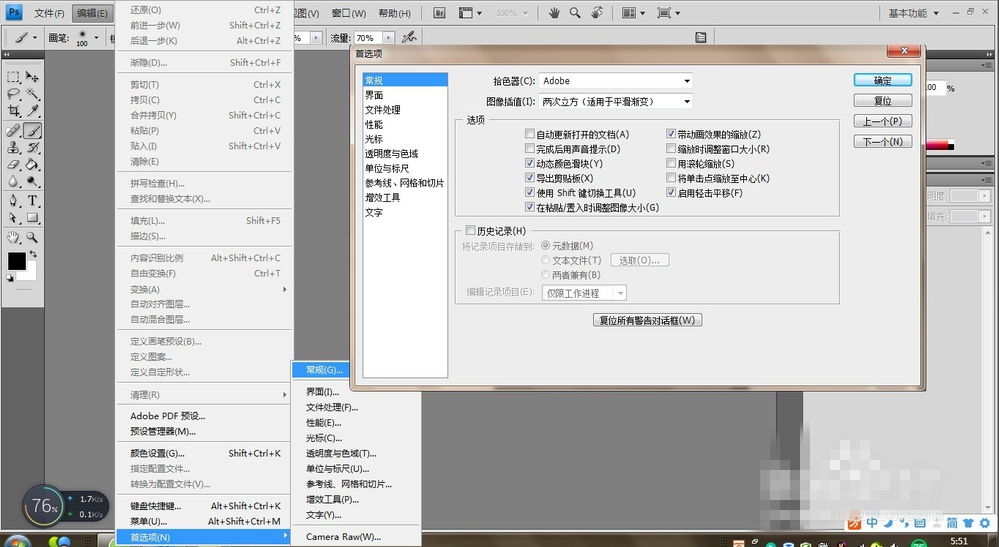Toggle 用滚轮缩放(S) checkbox
The width and height of the screenshot is (999, 547).
pos(671,163)
